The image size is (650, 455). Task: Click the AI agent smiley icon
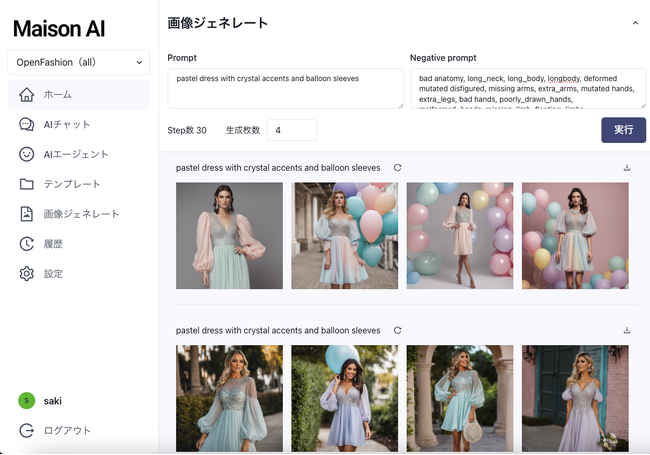(x=26, y=155)
